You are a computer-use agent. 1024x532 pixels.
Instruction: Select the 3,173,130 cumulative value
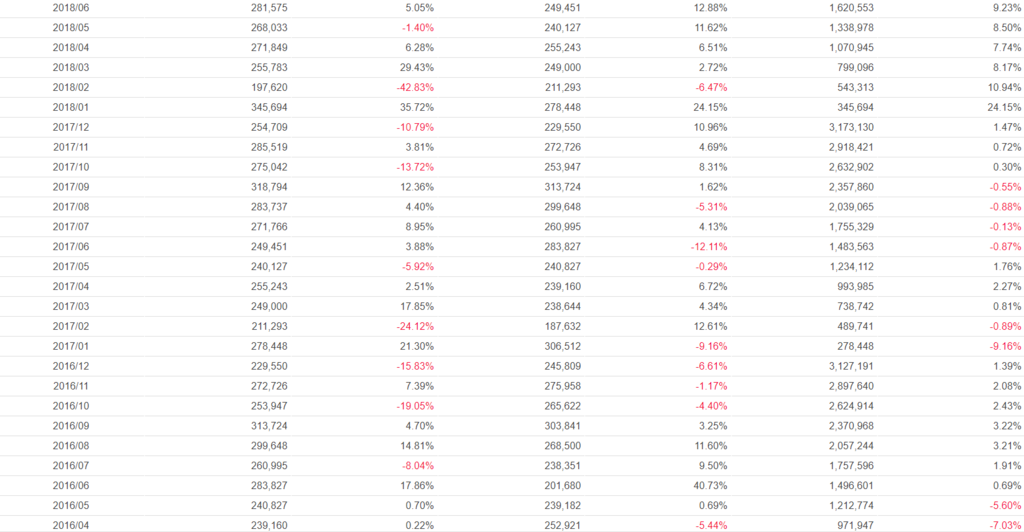851,127
